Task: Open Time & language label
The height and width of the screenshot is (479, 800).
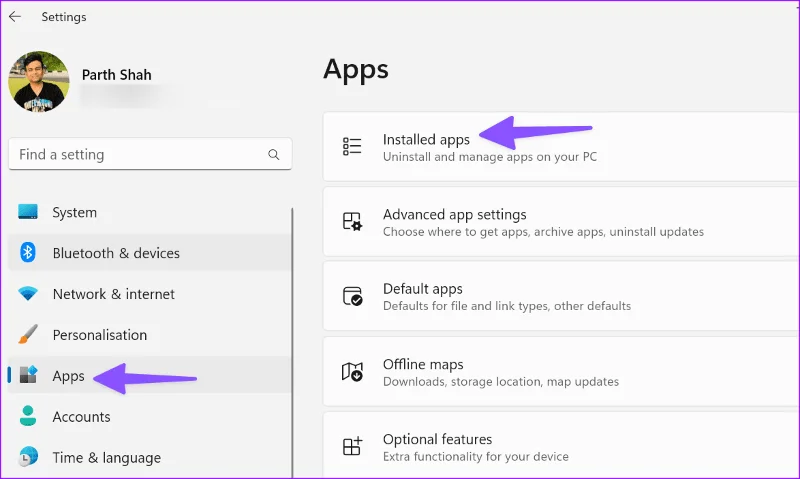Action: pyautogui.click(x=107, y=458)
